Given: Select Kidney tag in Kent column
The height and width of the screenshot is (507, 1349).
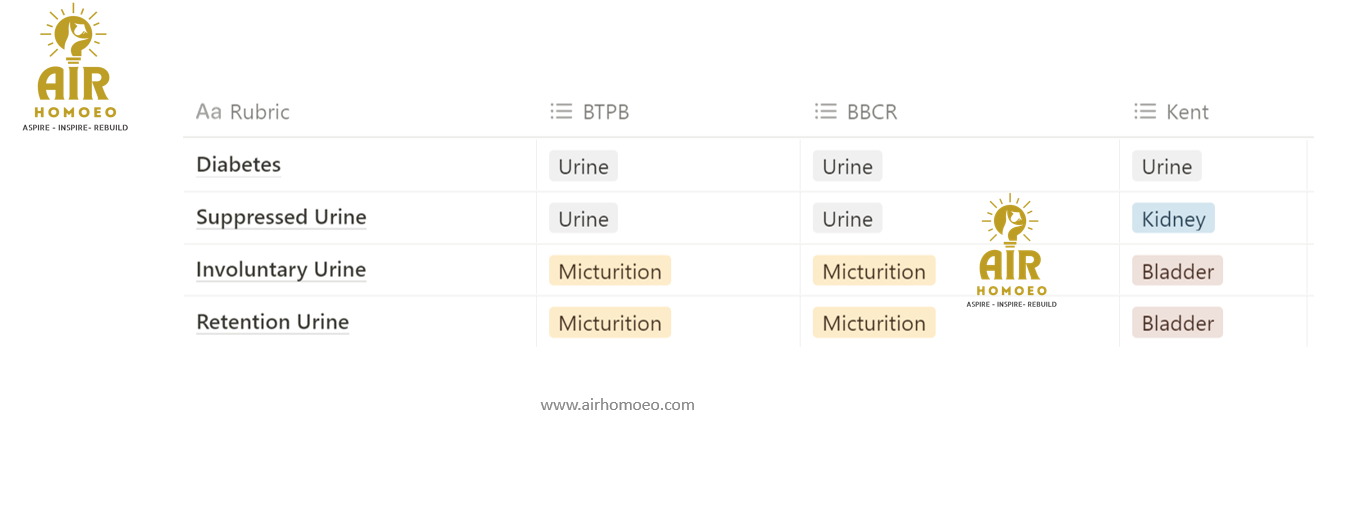Looking at the screenshot, I should [1173, 219].
